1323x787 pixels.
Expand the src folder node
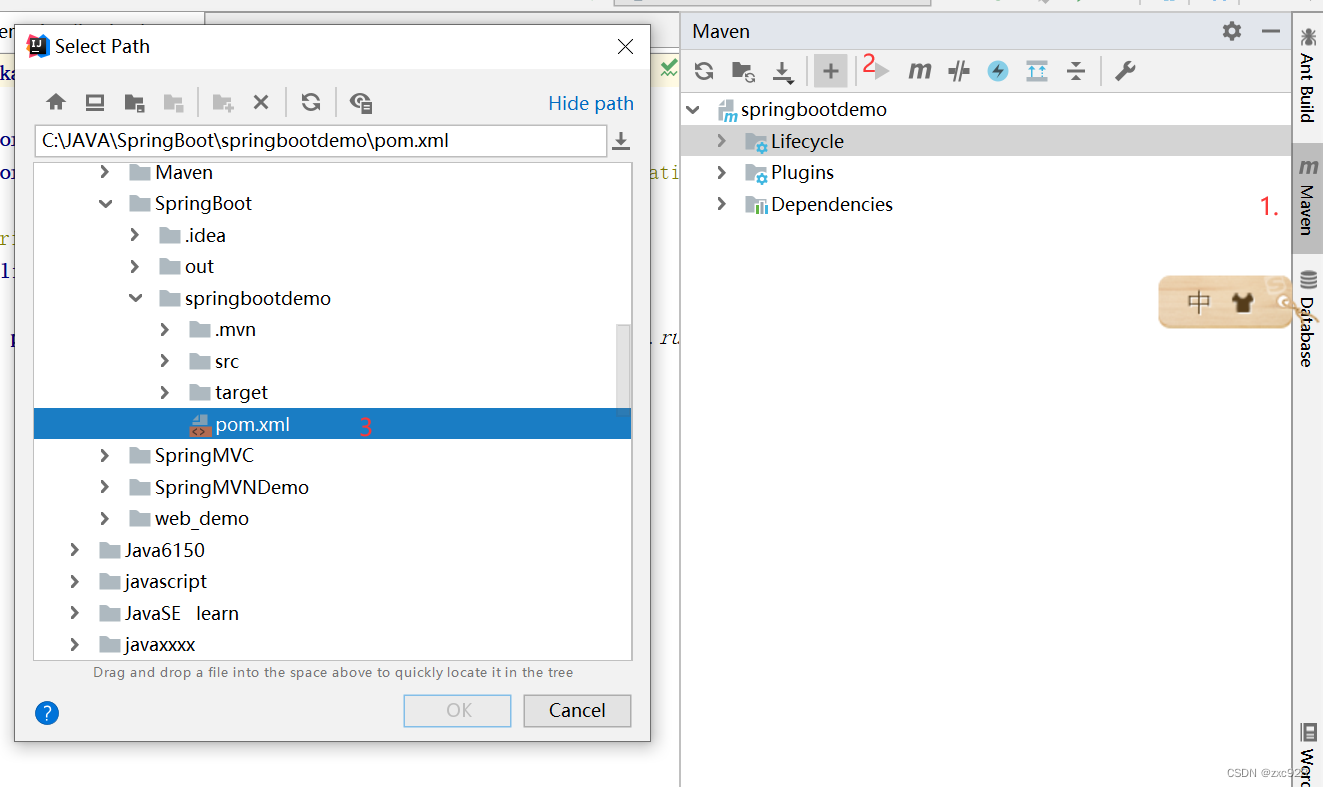(165, 361)
